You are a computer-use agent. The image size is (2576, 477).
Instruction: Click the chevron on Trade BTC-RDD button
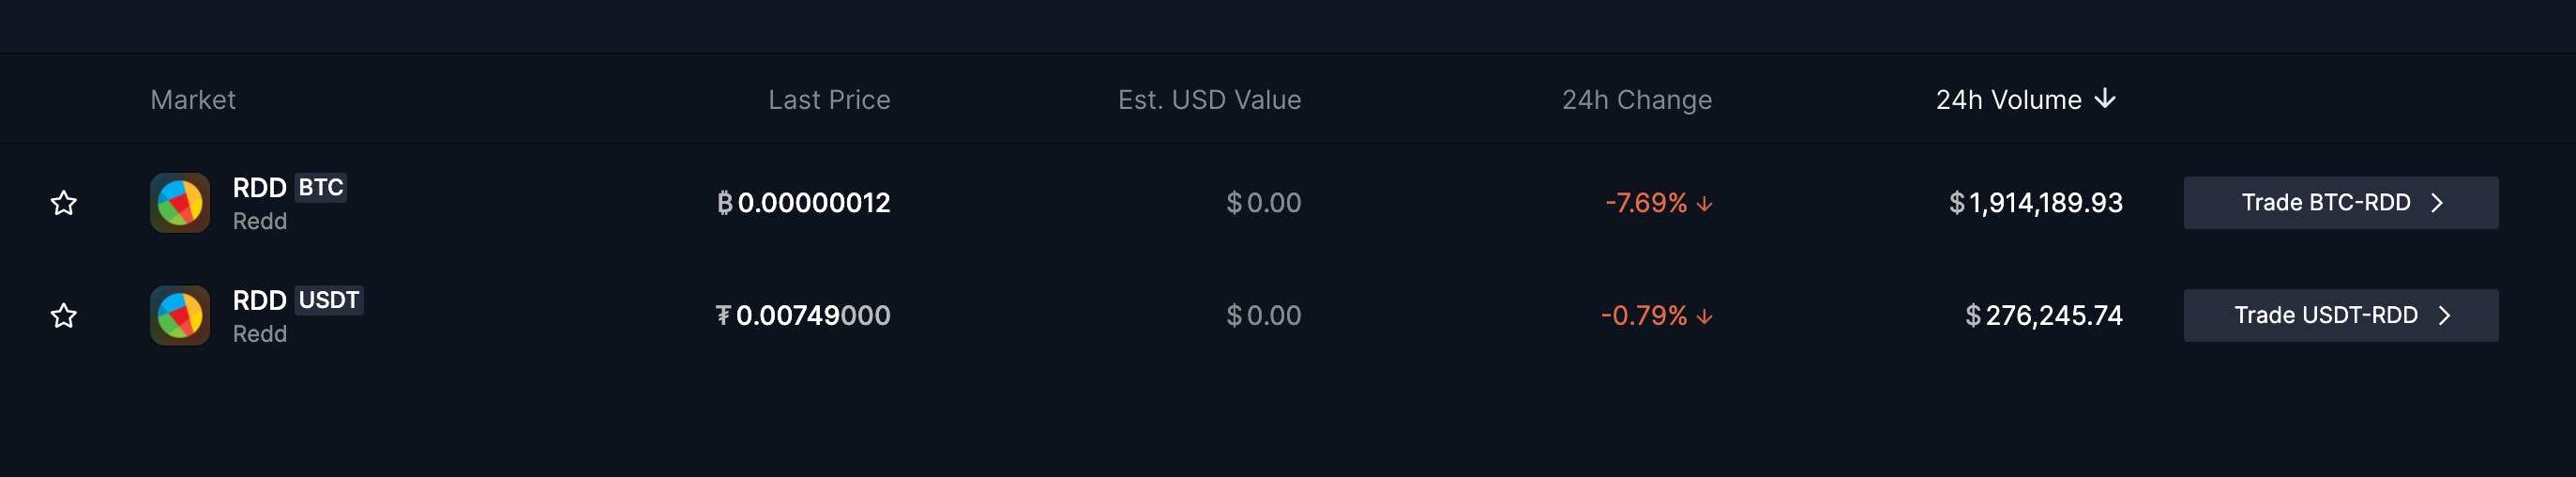pyautogui.click(x=2437, y=203)
